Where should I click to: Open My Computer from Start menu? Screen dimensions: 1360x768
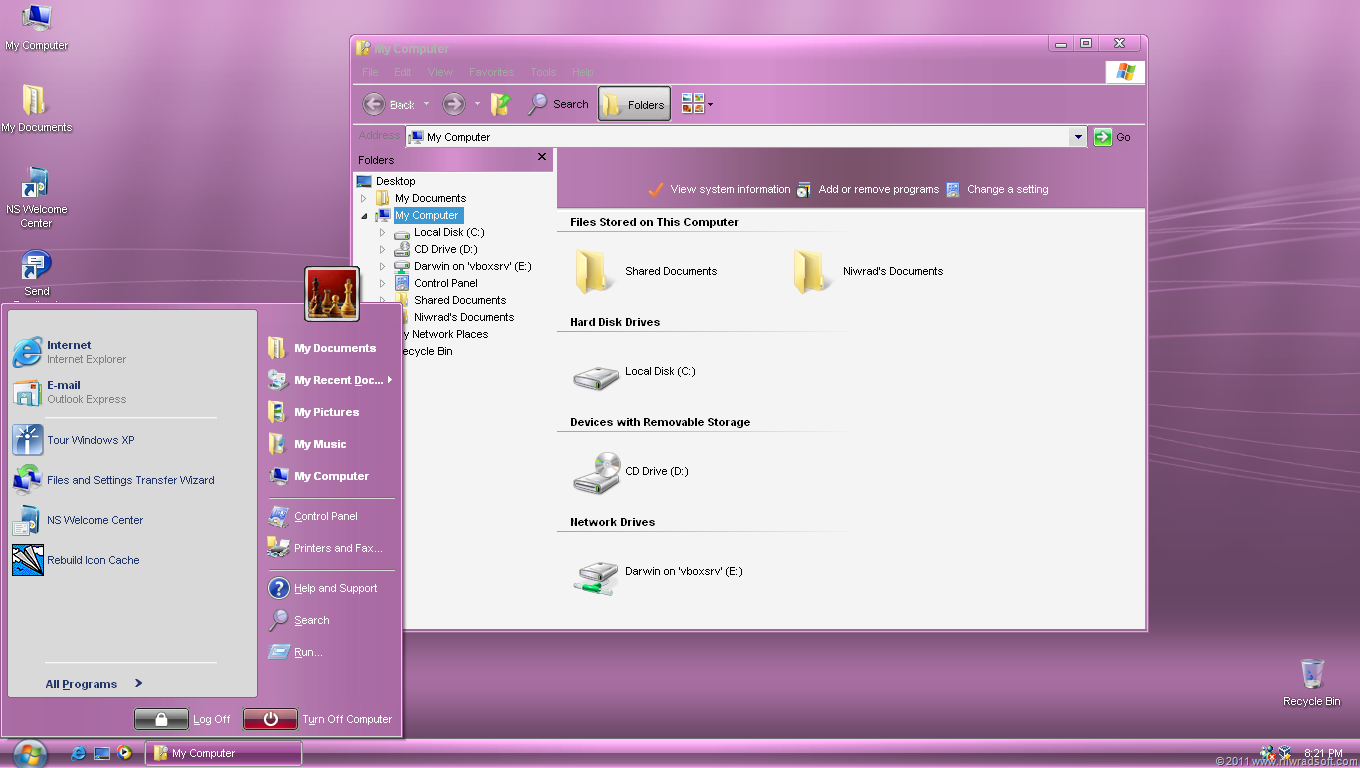(330, 476)
